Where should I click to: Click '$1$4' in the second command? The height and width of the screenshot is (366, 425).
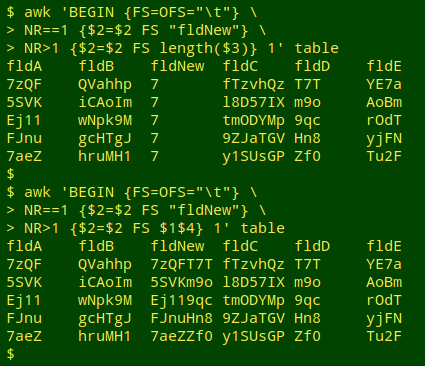177,228
